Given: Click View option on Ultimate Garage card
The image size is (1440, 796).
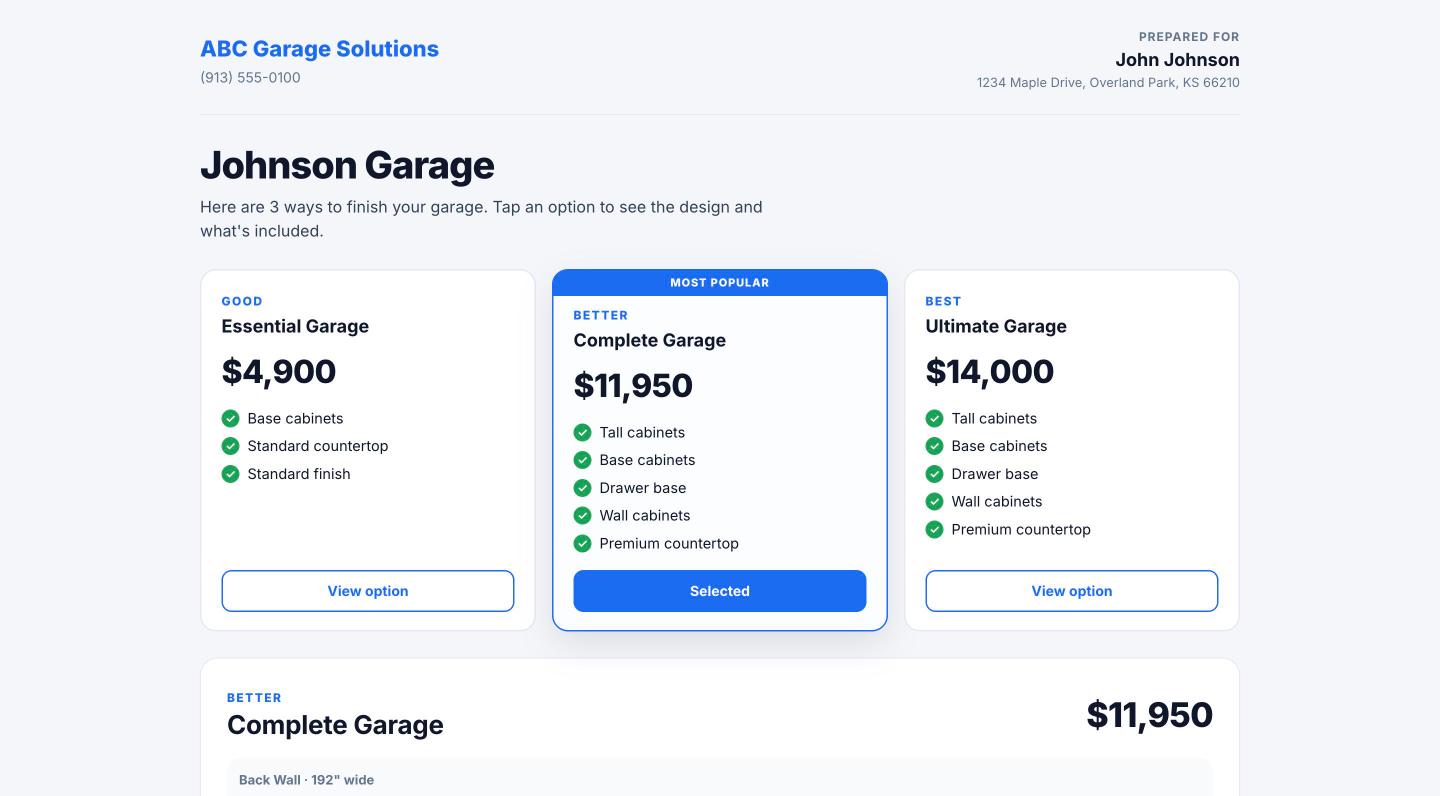Looking at the screenshot, I should pos(1072,591).
